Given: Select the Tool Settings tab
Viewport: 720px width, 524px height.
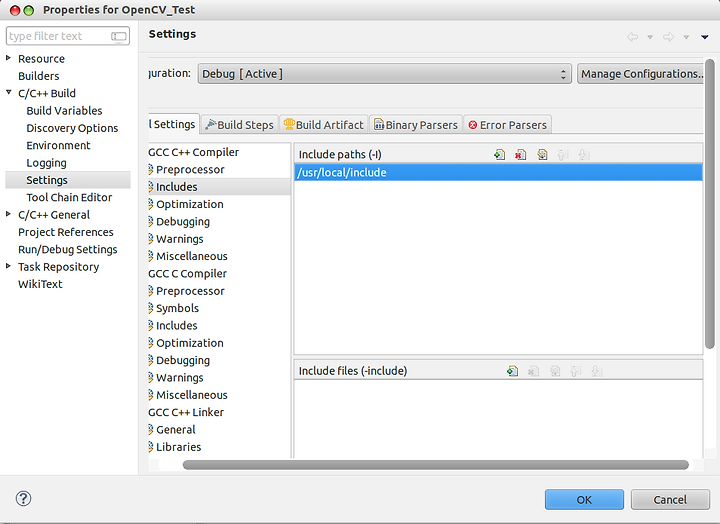Looking at the screenshot, I should click(x=174, y=124).
